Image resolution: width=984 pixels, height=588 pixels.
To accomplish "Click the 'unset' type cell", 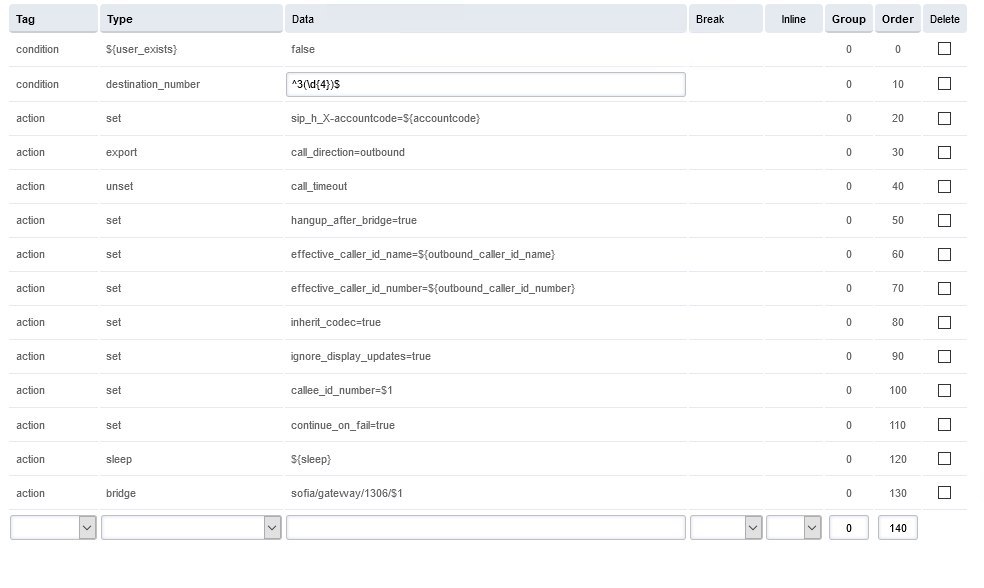I will 119,186.
